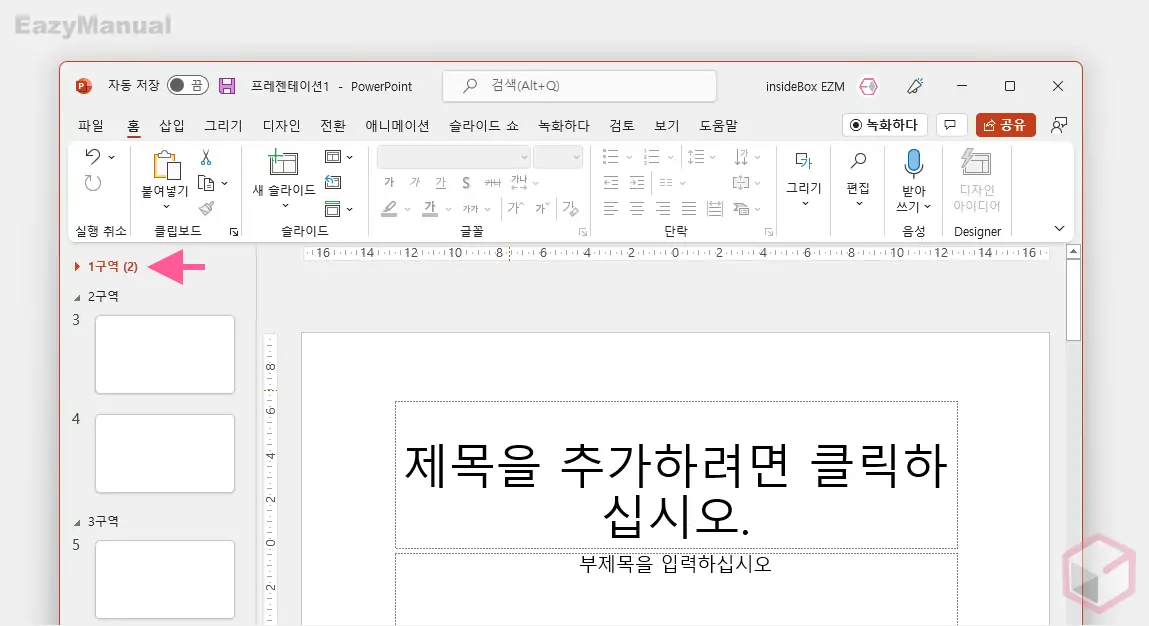Screen dimensions: 1149x626
Task: Click the PowerPoint app logo
Action: pos(84,86)
